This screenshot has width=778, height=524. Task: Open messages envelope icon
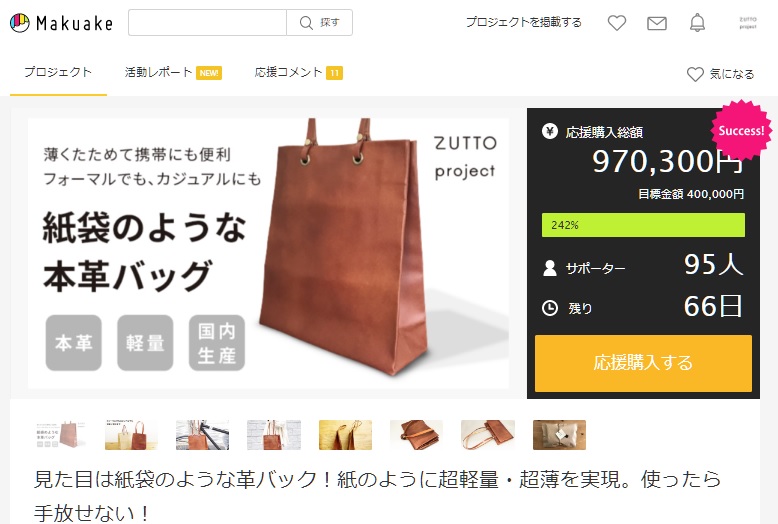coord(656,23)
